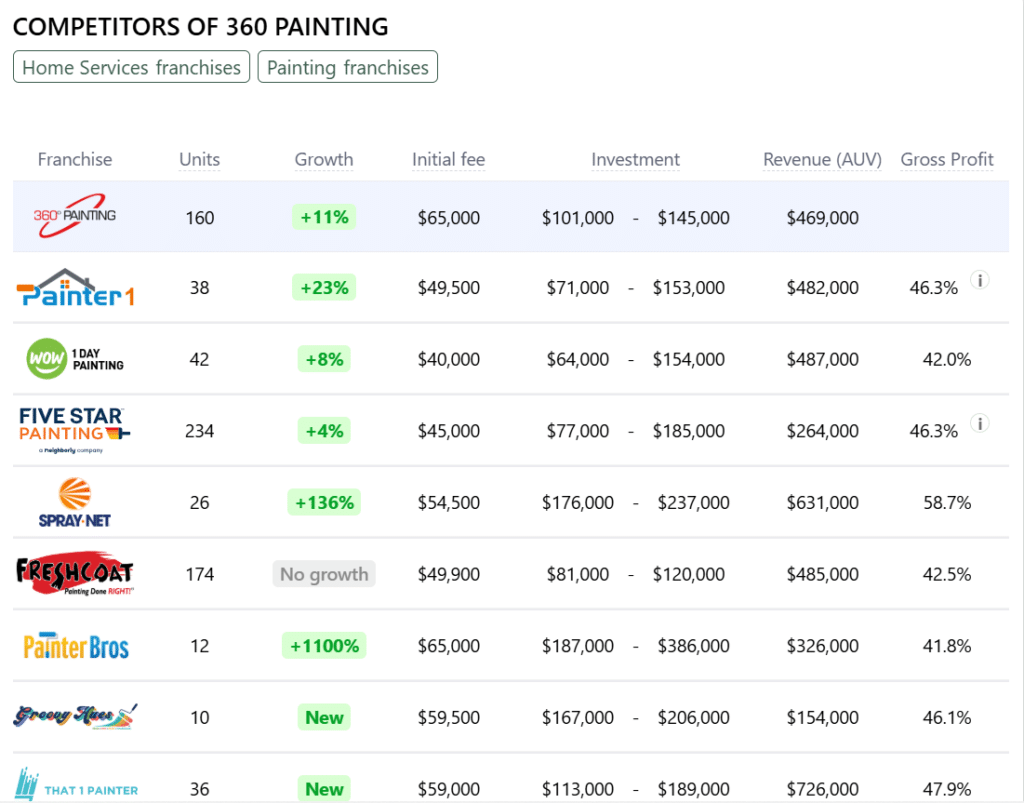1024x803 pixels.
Task: Select the $59,500 initial fee cell
Action: coord(449,717)
